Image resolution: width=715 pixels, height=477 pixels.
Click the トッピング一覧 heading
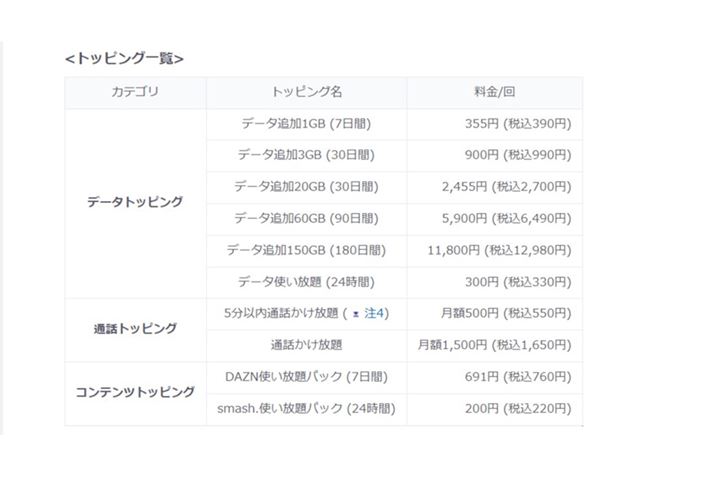[x=124, y=58]
